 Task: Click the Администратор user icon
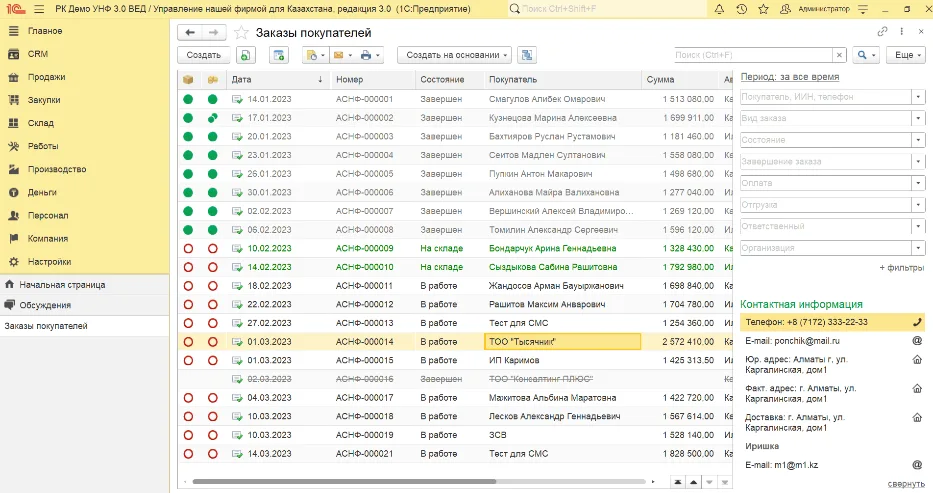(785, 9)
